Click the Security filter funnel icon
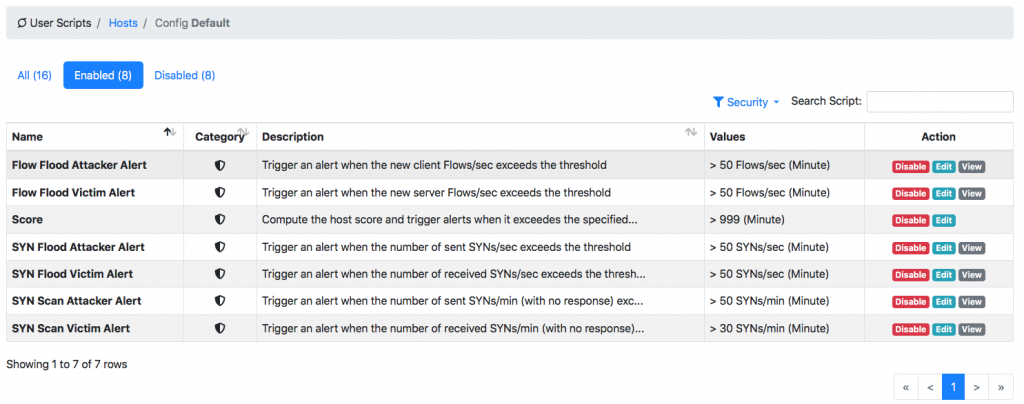 718,102
